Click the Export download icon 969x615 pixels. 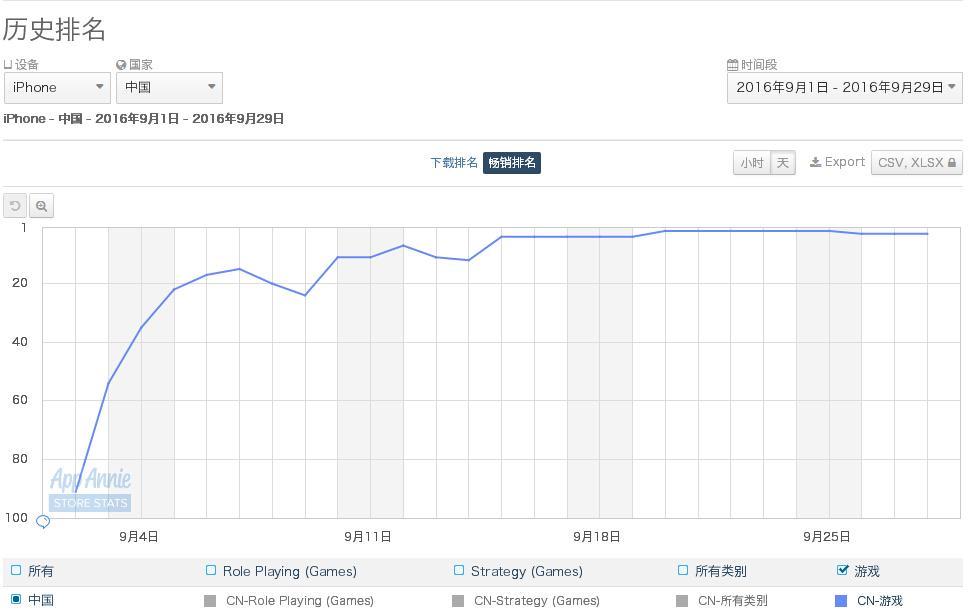point(816,162)
